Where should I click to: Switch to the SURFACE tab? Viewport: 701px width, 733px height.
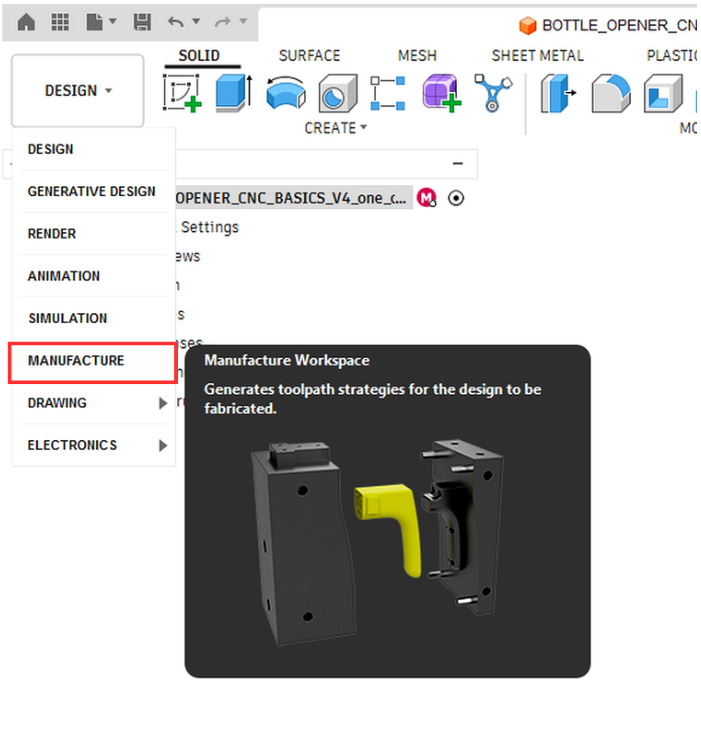(x=309, y=56)
